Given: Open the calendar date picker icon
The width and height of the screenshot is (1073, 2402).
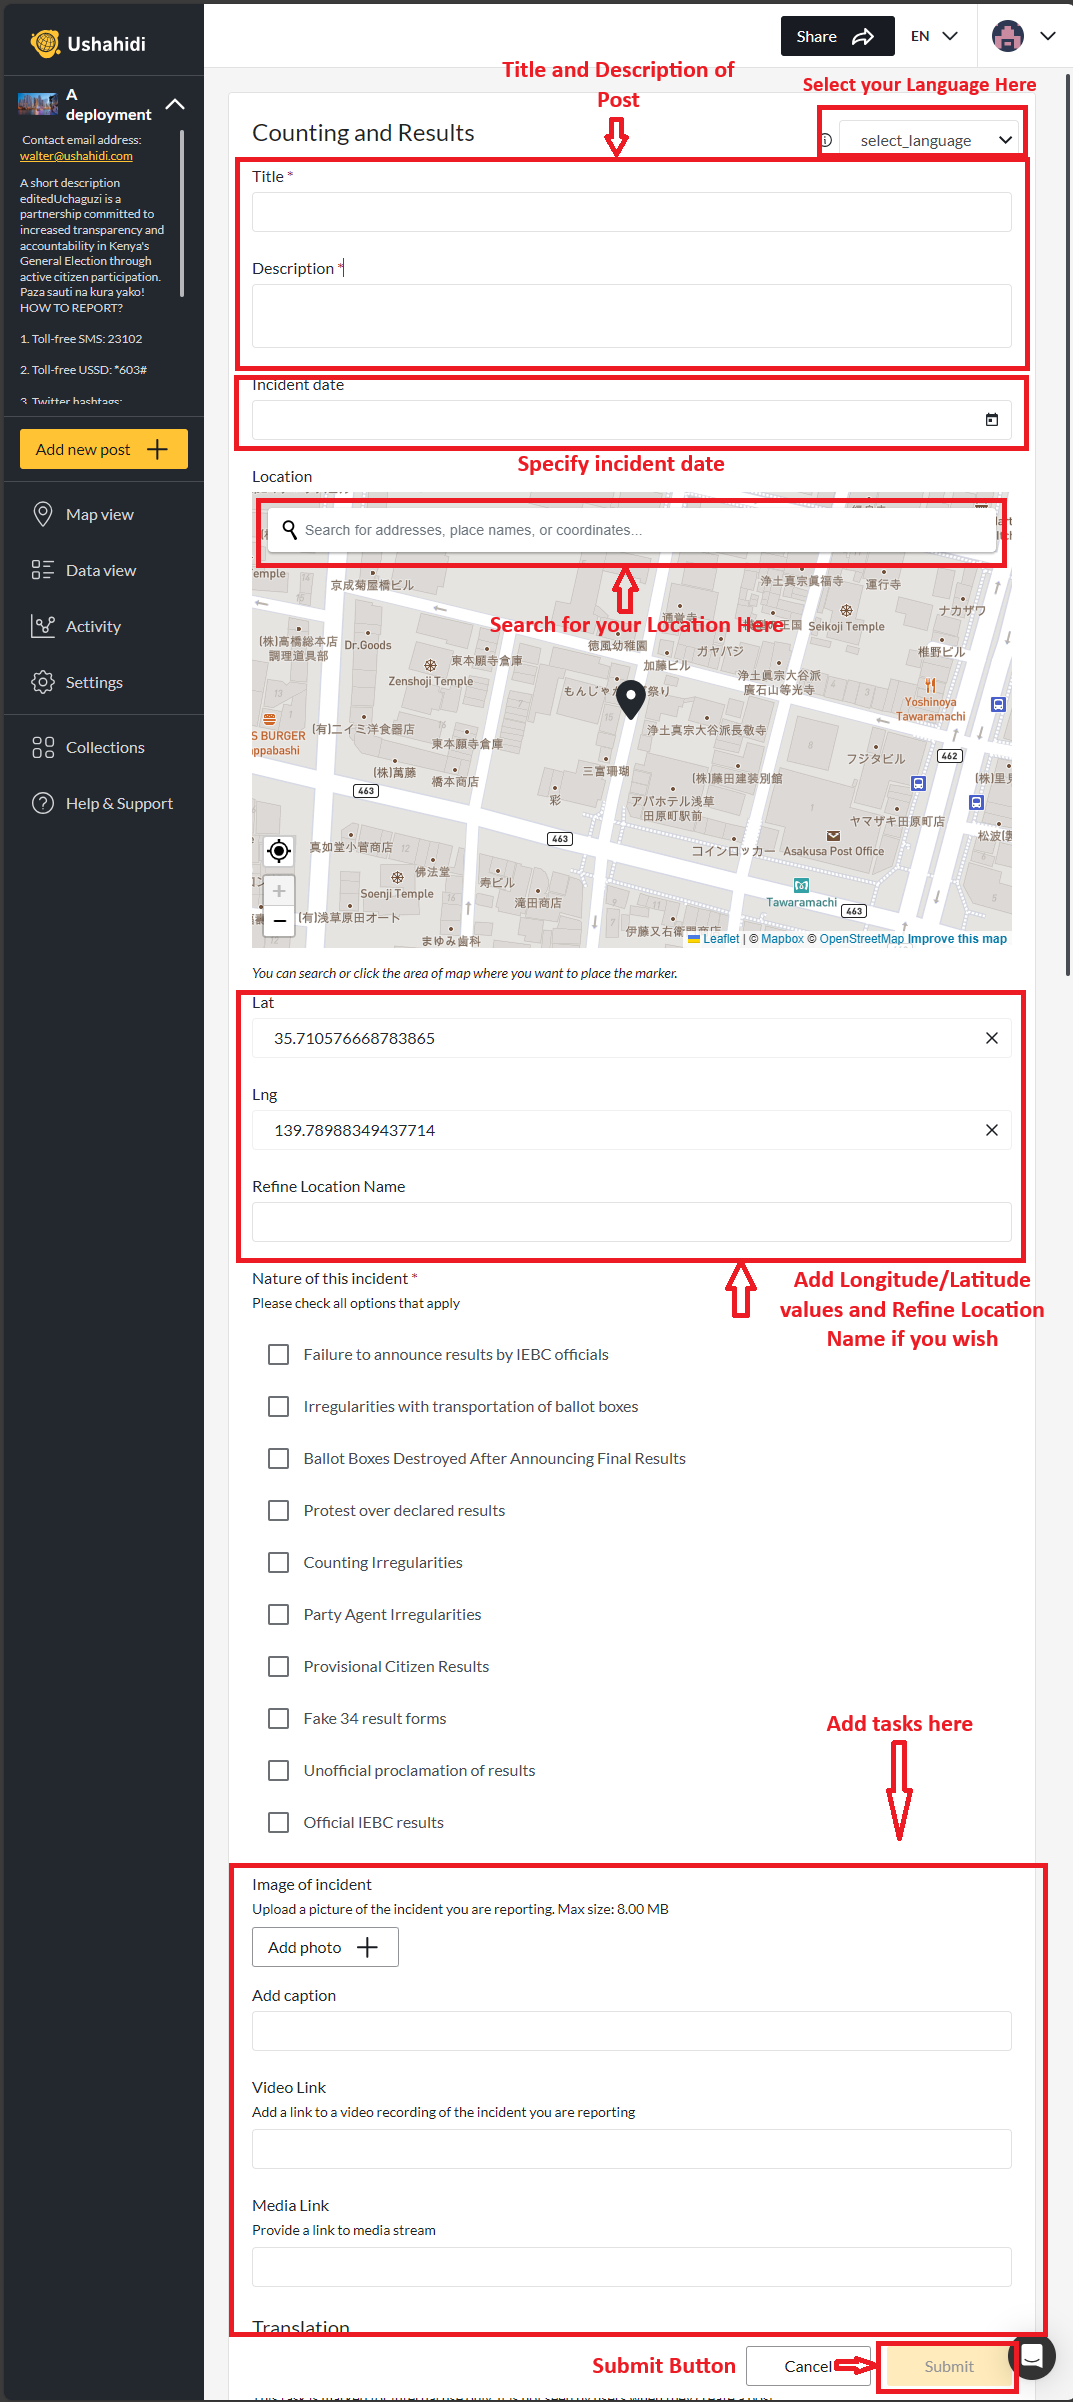Looking at the screenshot, I should point(992,420).
